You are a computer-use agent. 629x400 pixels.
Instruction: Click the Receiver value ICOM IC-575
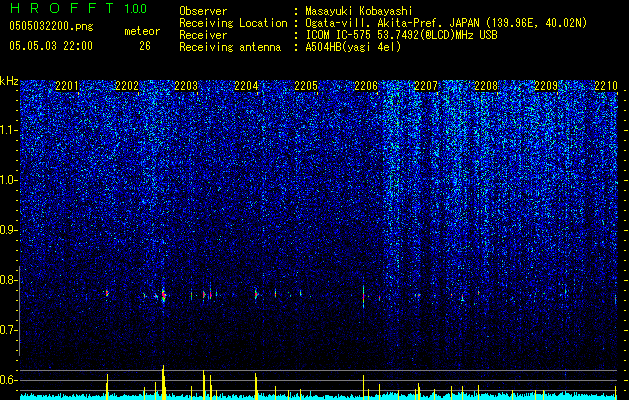point(340,35)
